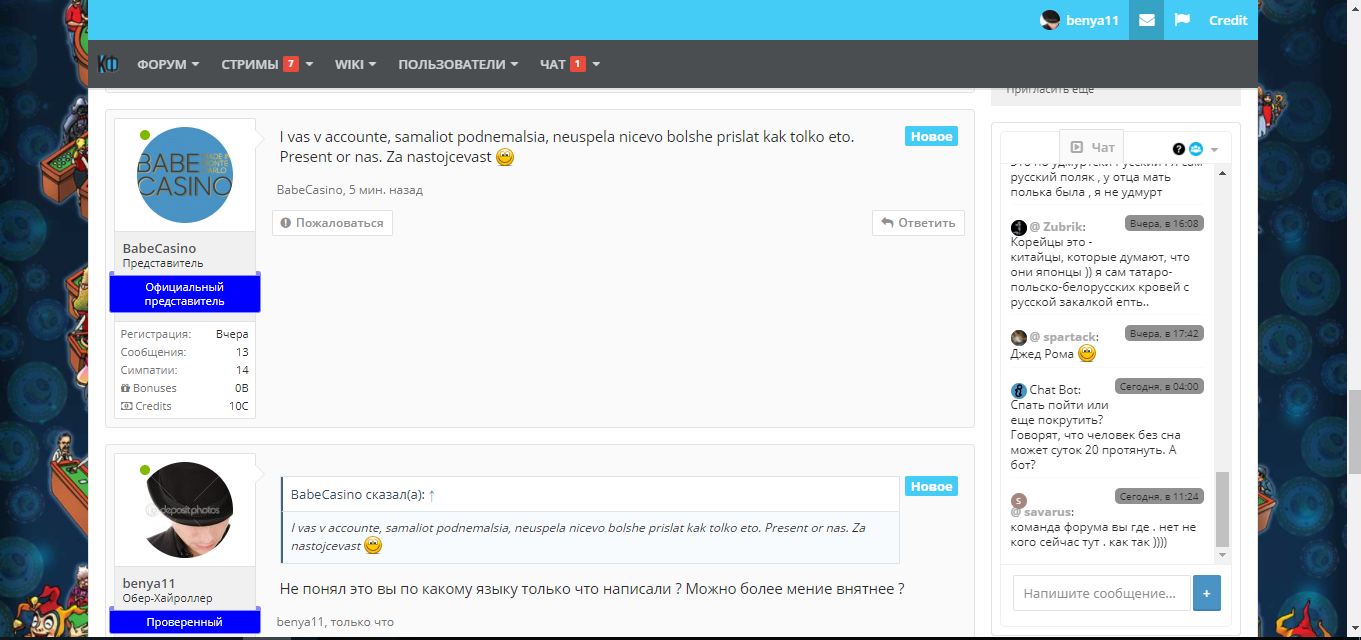Switch to the Чат tab
The width and height of the screenshot is (1361, 640).
pyautogui.click(x=1089, y=147)
